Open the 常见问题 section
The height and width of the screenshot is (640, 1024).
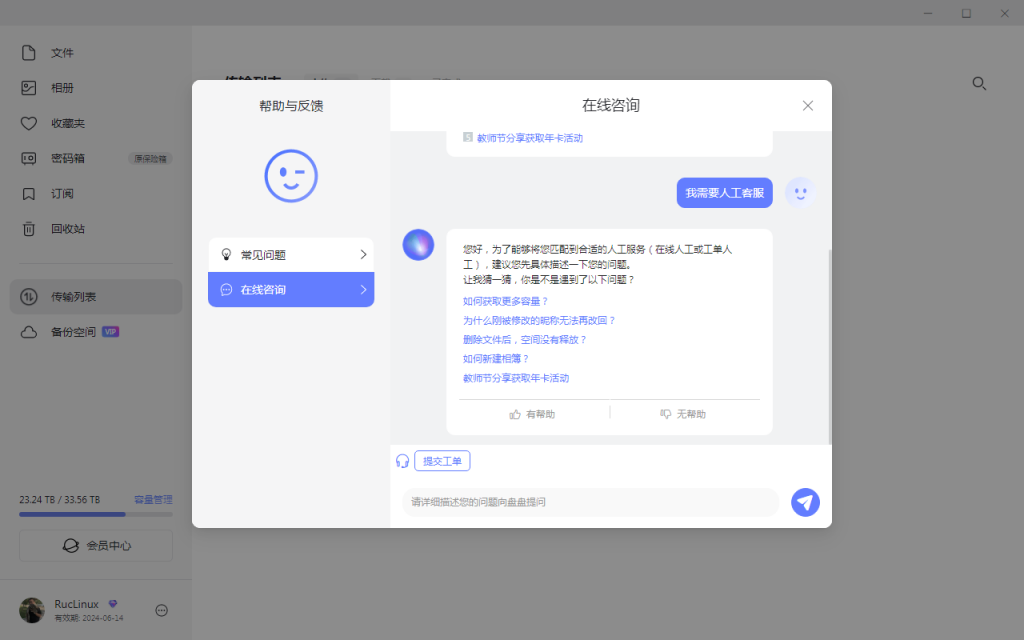tap(291, 255)
